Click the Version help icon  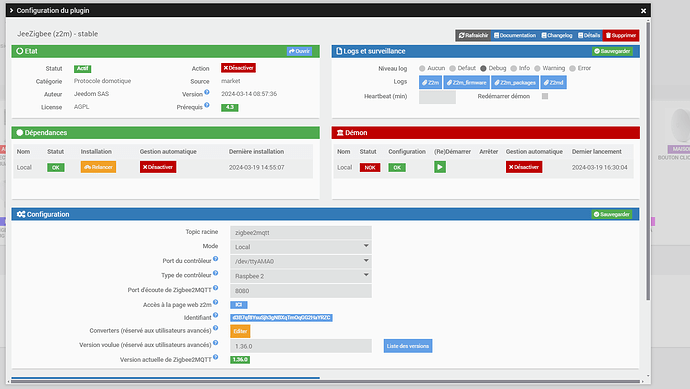pyautogui.click(x=207, y=92)
